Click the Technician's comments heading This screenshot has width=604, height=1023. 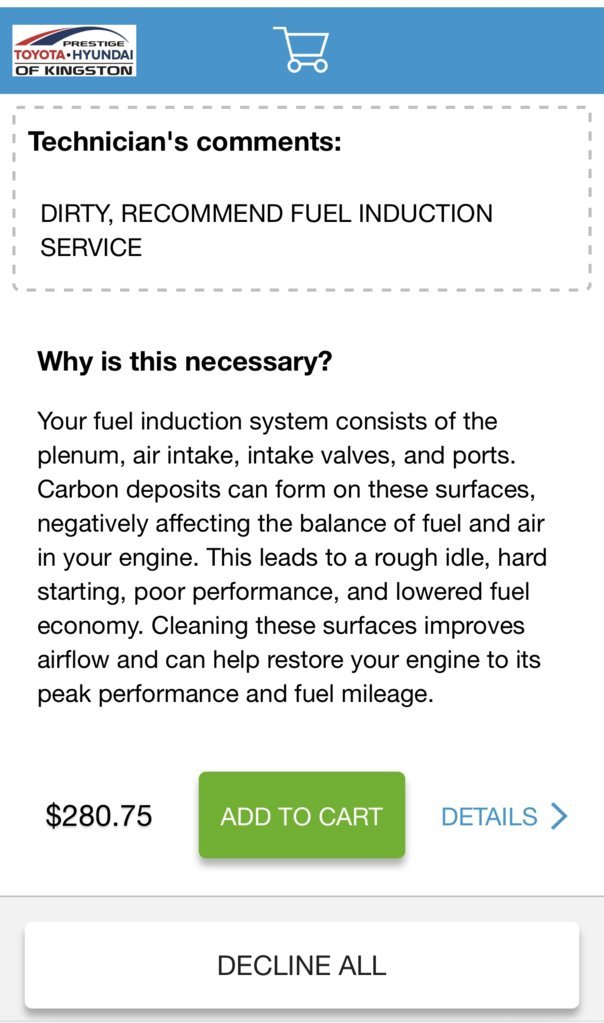click(x=185, y=142)
